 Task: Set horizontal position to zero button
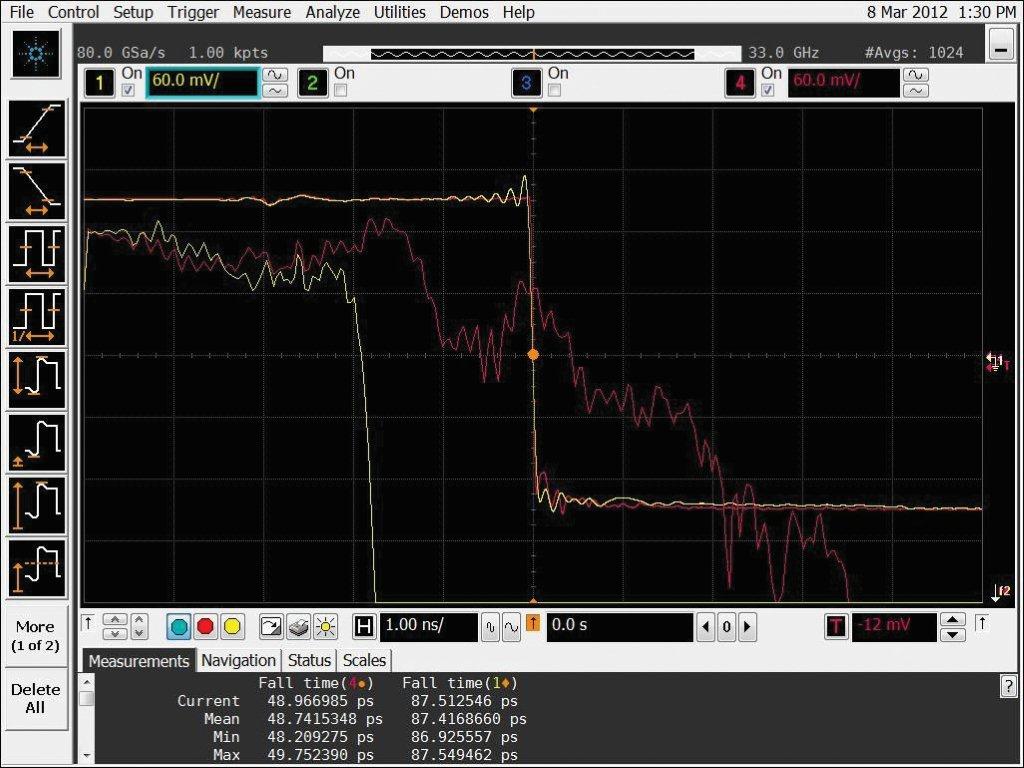pos(726,627)
